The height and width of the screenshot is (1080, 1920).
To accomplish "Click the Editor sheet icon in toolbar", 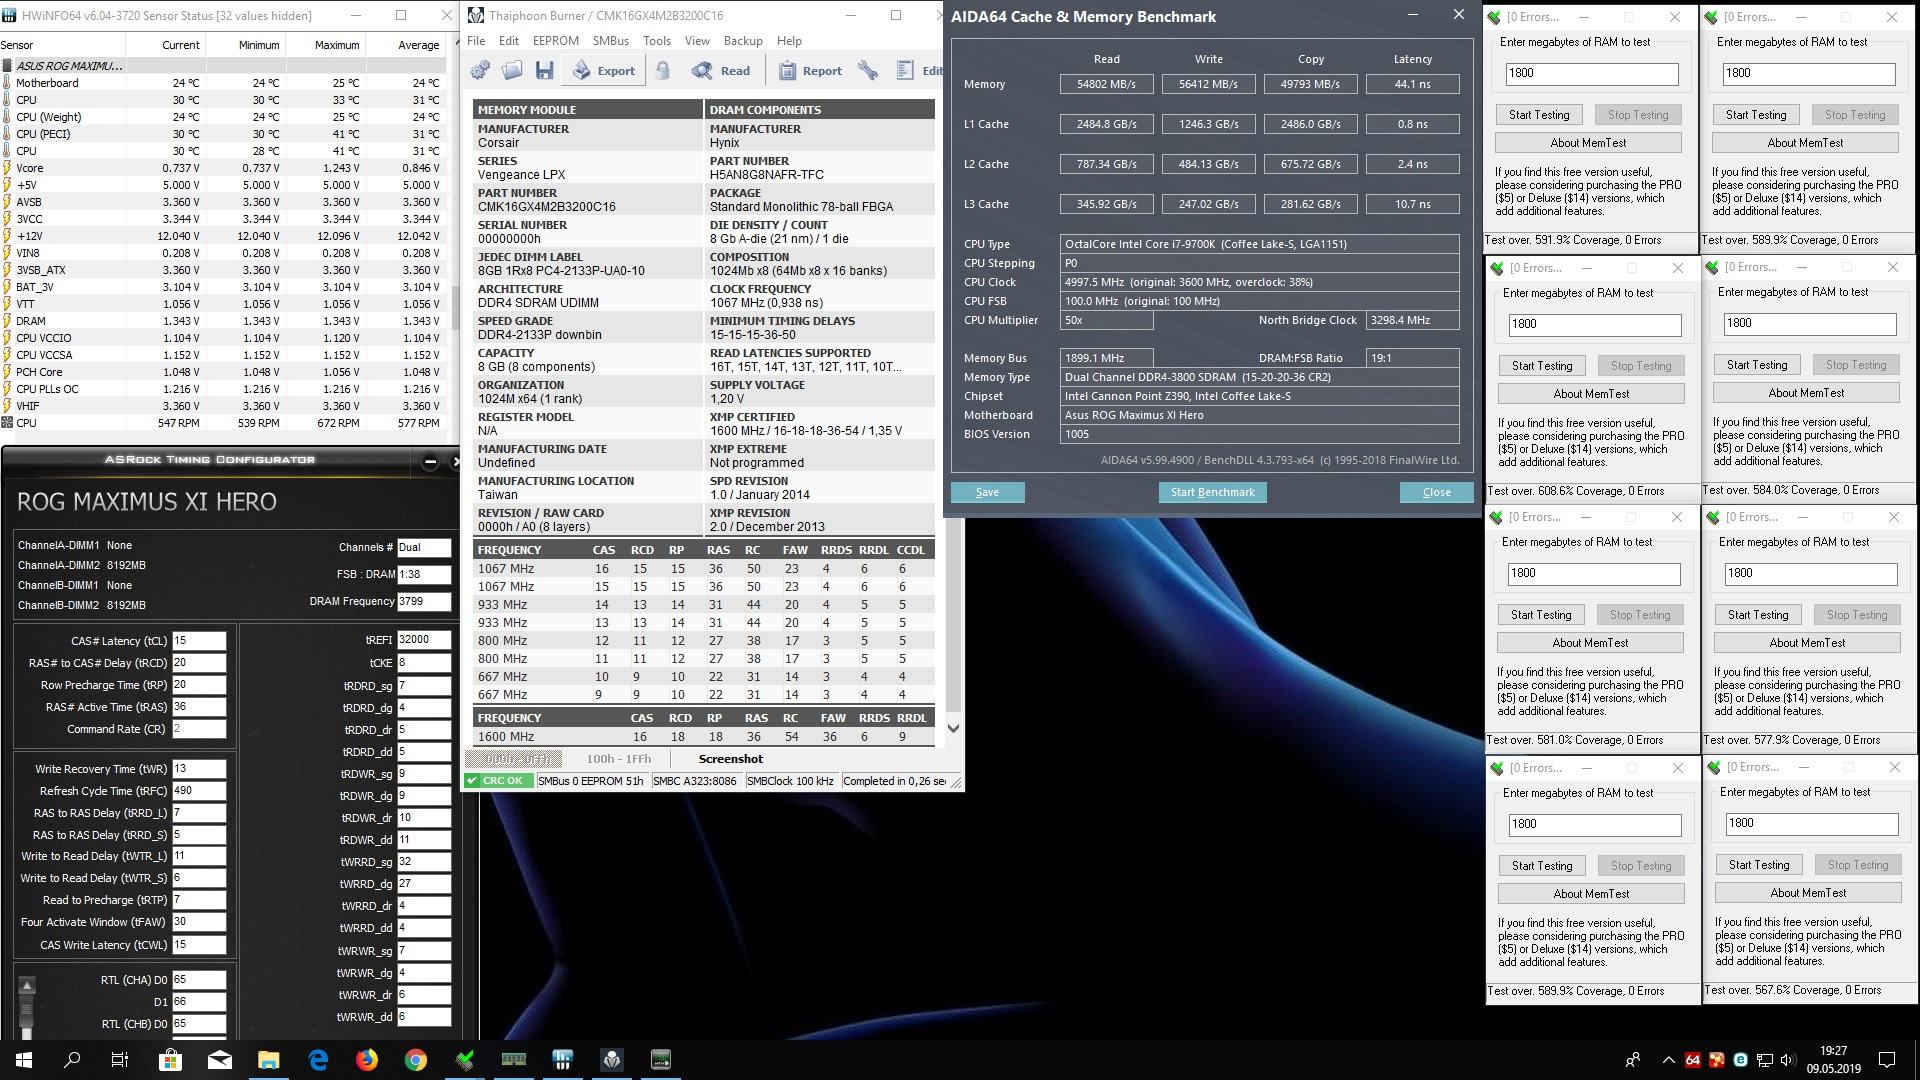I will pyautogui.click(x=920, y=70).
